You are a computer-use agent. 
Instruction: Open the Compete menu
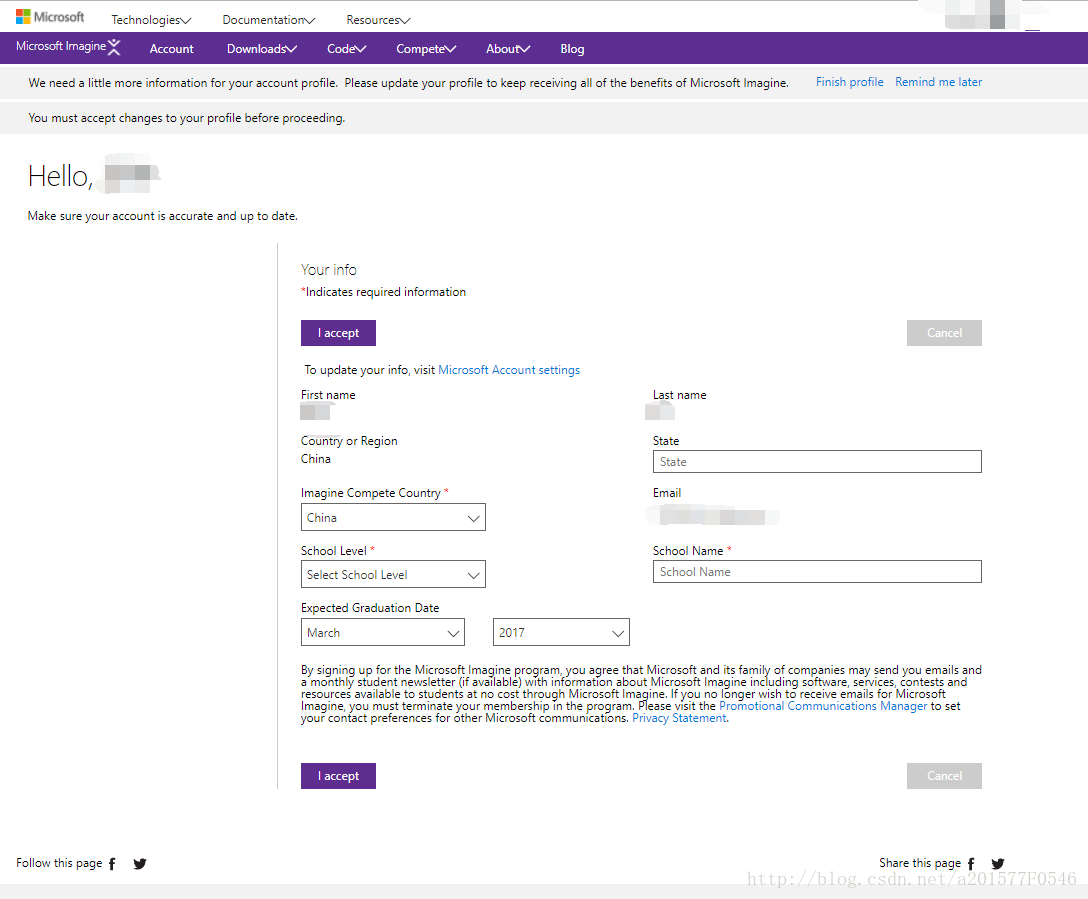click(x=426, y=49)
